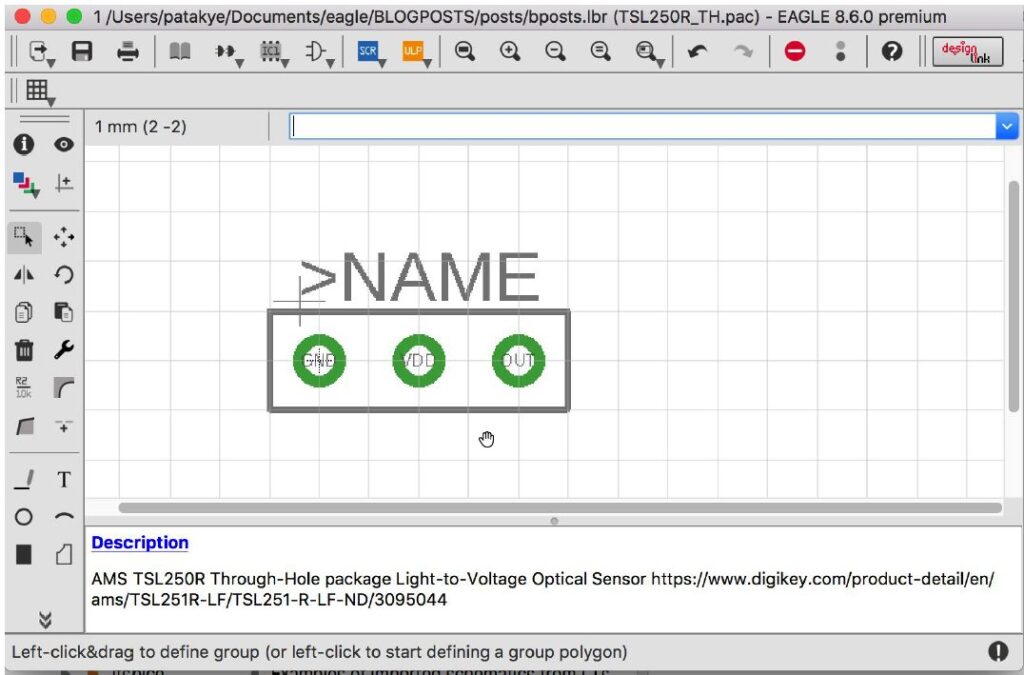This screenshot has width=1024, height=675.
Task: Click the red Stop command icon
Action: tap(795, 51)
